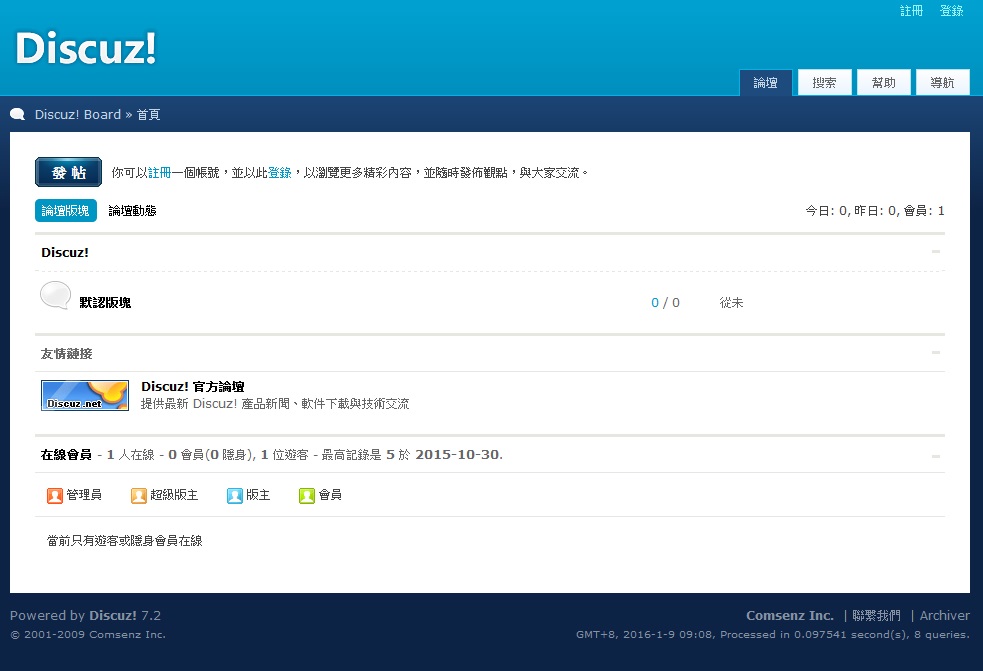The image size is (983, 671).
Task: Click 登錄 link at top right
Action: click(x=952, y=11)
